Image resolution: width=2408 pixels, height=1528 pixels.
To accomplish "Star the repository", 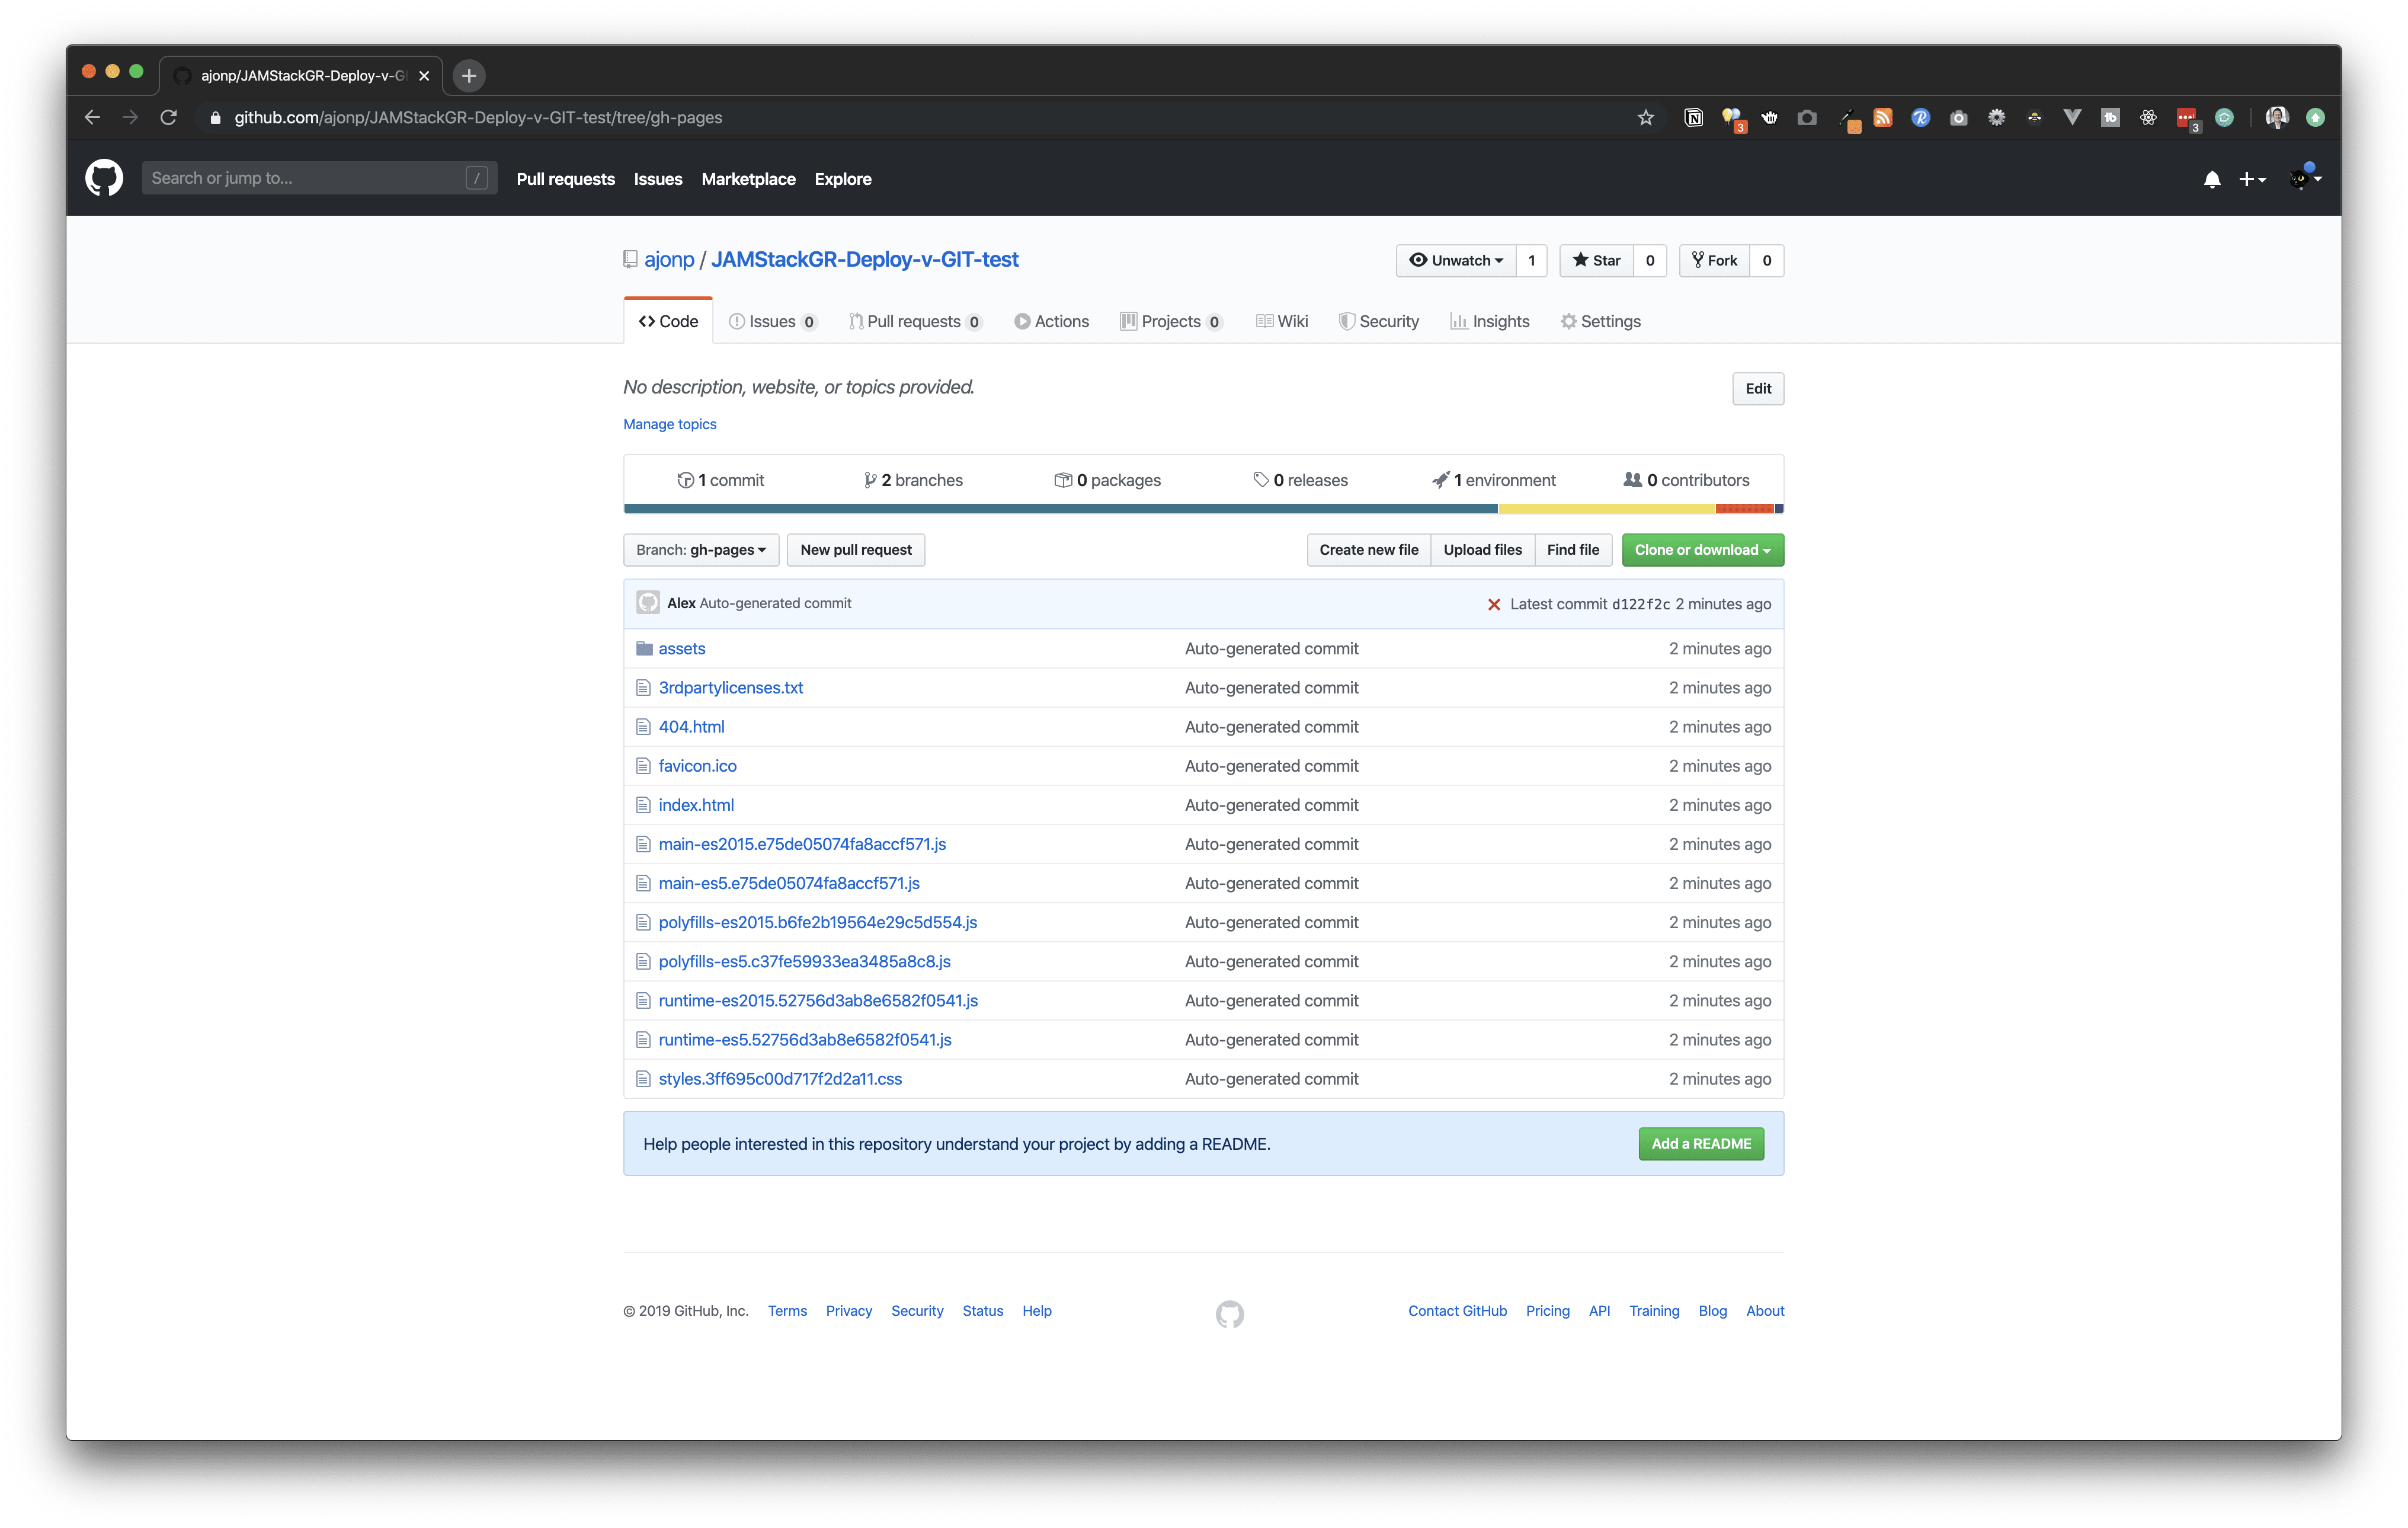I will (1597, 260).
